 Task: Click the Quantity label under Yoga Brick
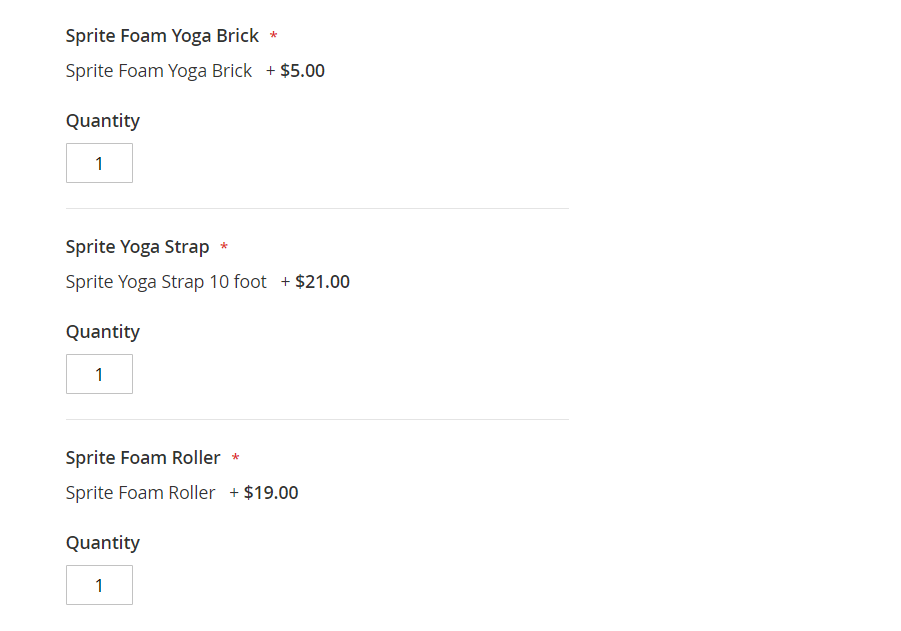(103, 121)
